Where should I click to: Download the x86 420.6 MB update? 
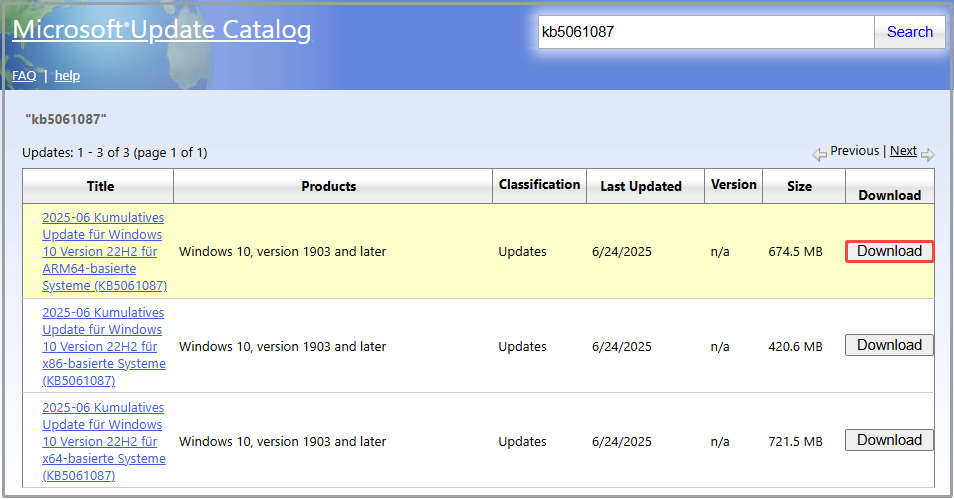[x=890, y=345]
